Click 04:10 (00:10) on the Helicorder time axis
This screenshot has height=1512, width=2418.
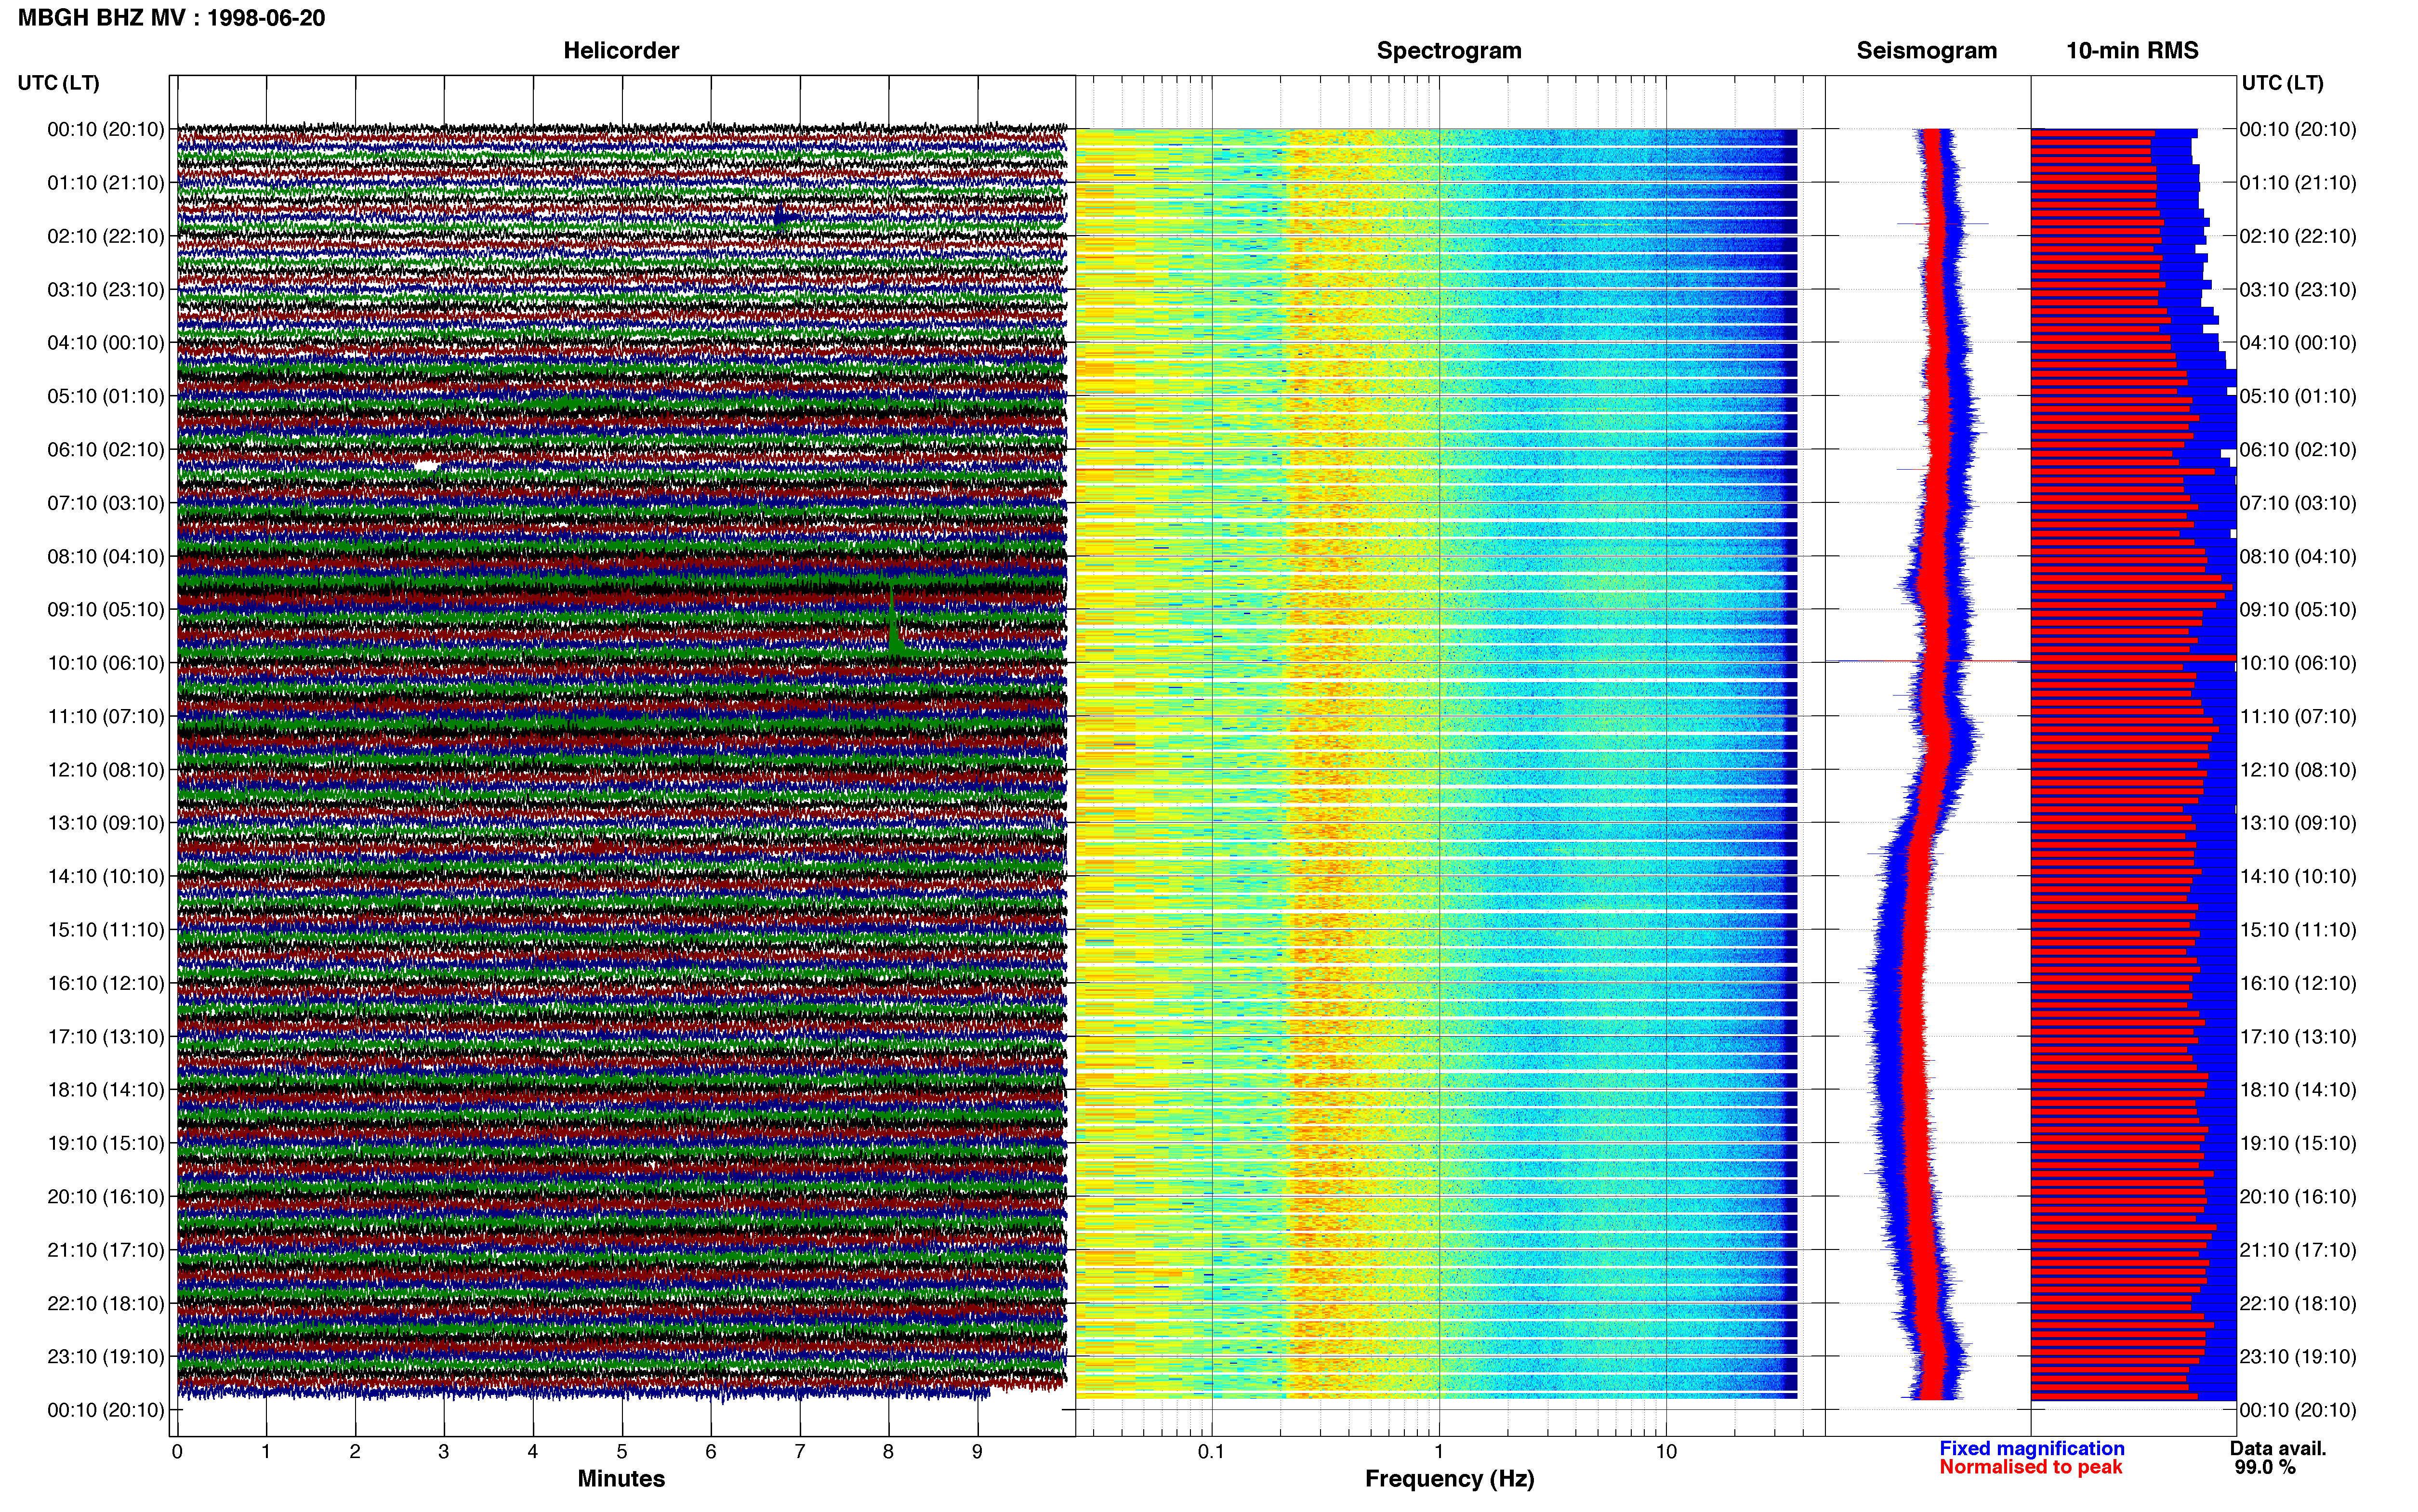point(106,343)
